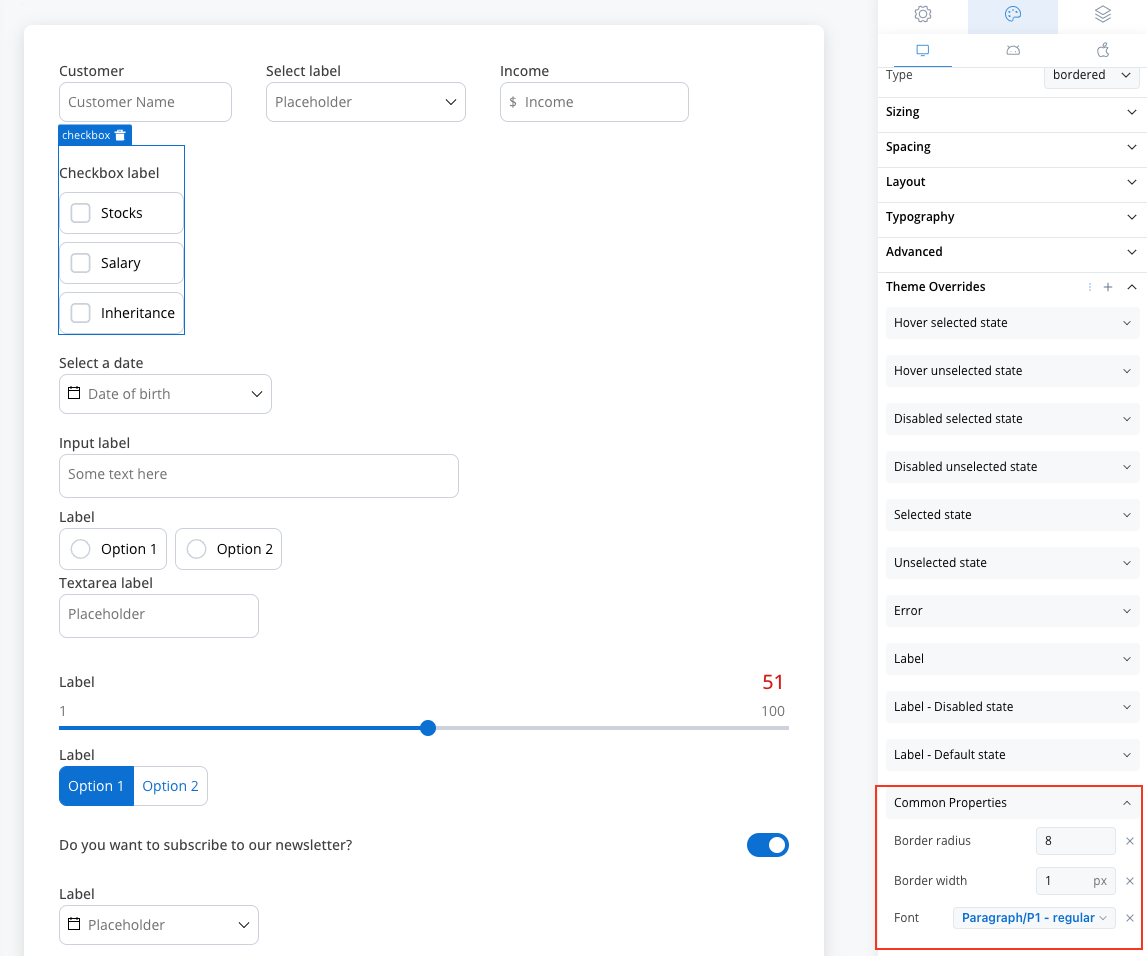Click the Income input field
The image size is (1147, 956).
pos(594,102)
